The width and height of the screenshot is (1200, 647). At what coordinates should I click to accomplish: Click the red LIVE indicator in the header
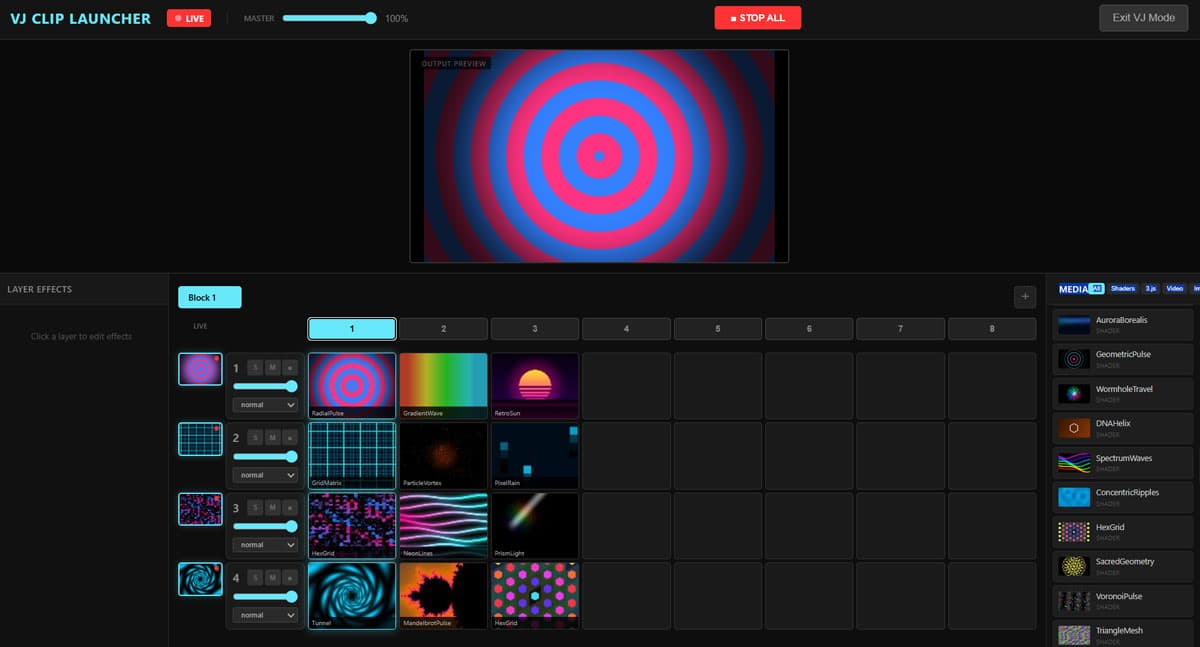(188, 17)
